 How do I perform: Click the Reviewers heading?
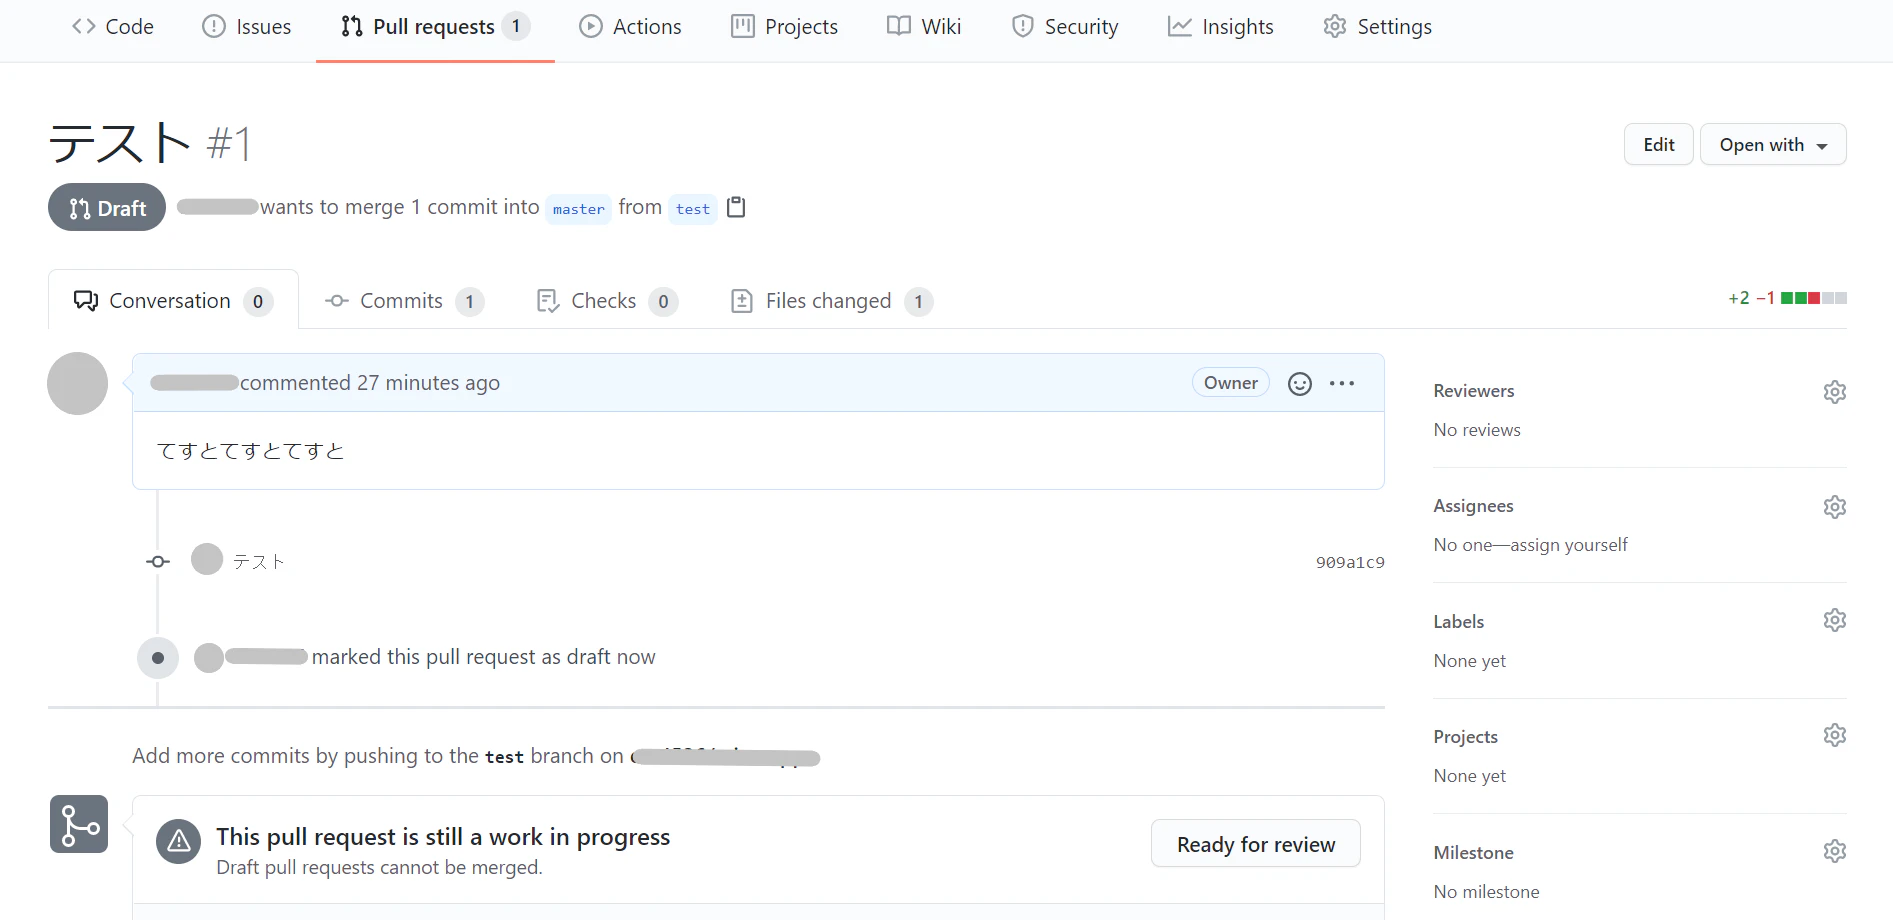(x=1473, y=391)
